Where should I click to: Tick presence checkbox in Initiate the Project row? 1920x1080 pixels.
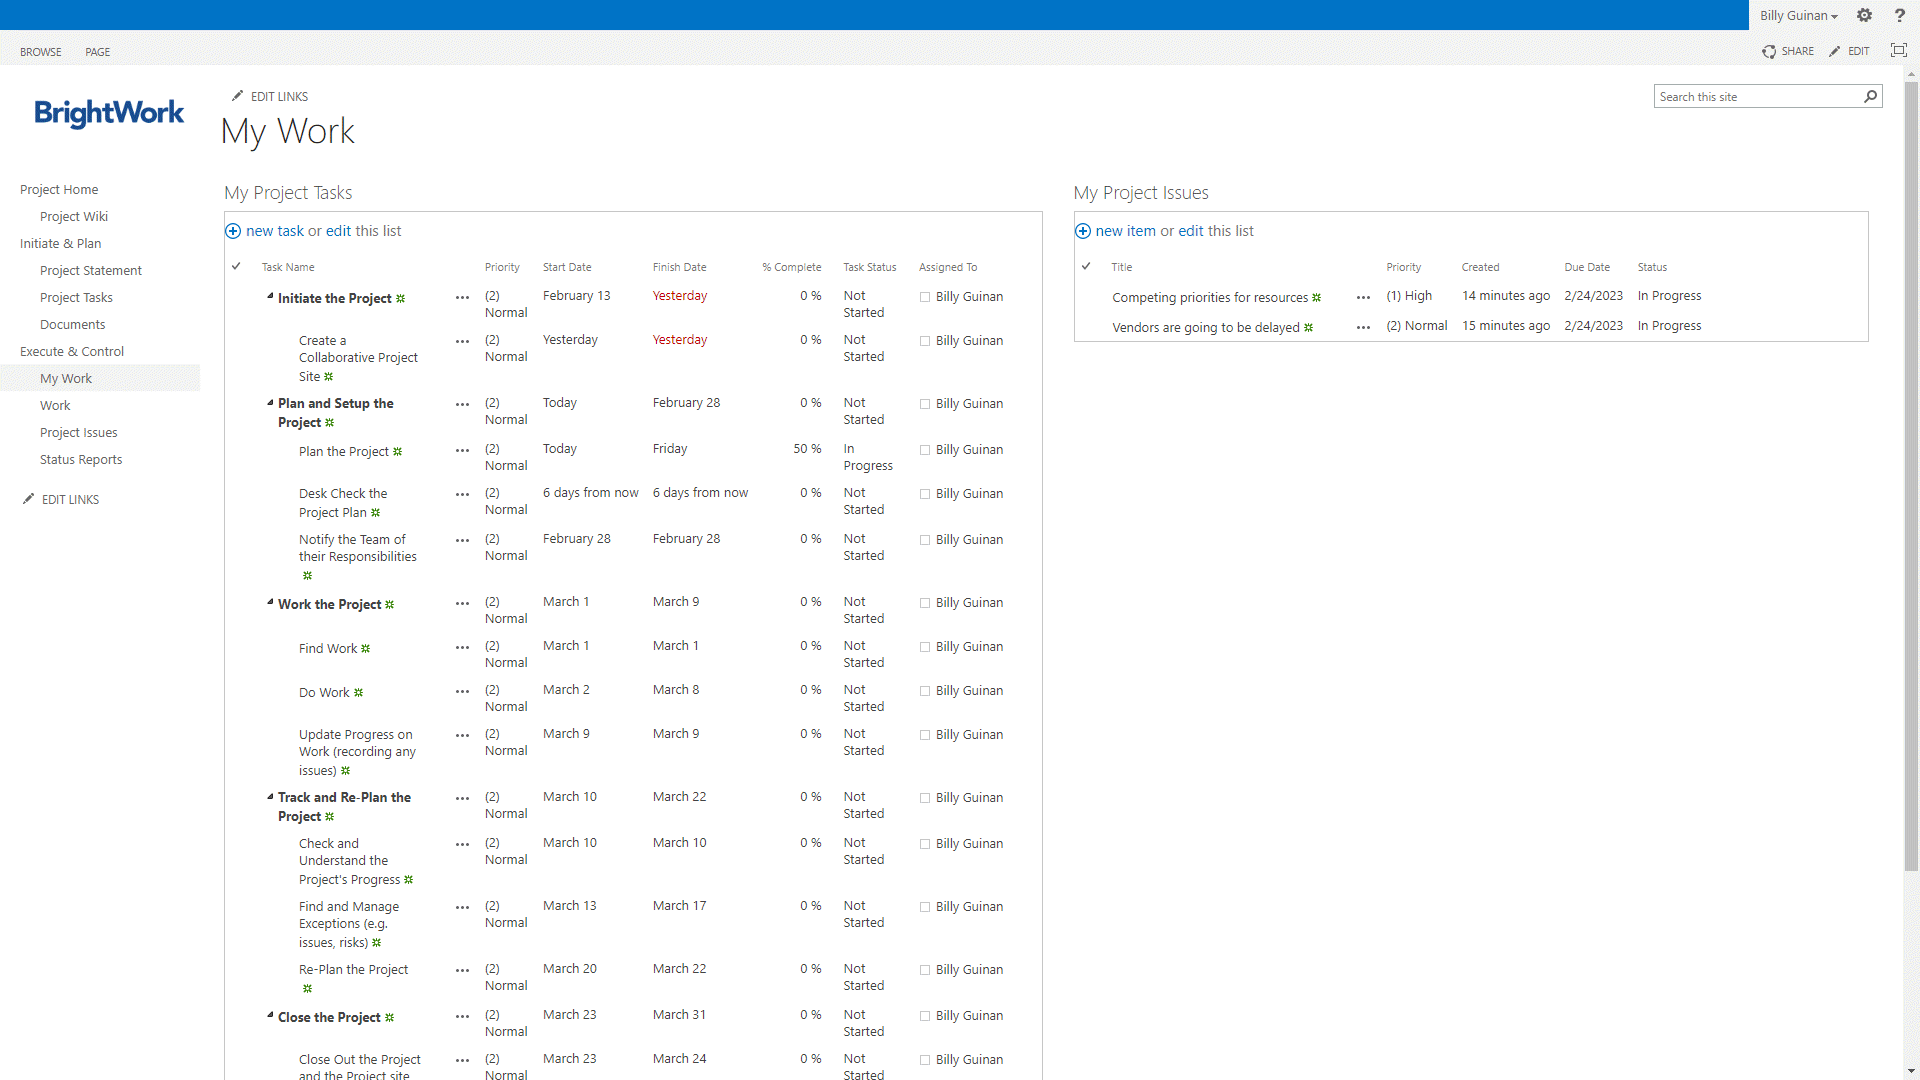[x=925, y=297]
